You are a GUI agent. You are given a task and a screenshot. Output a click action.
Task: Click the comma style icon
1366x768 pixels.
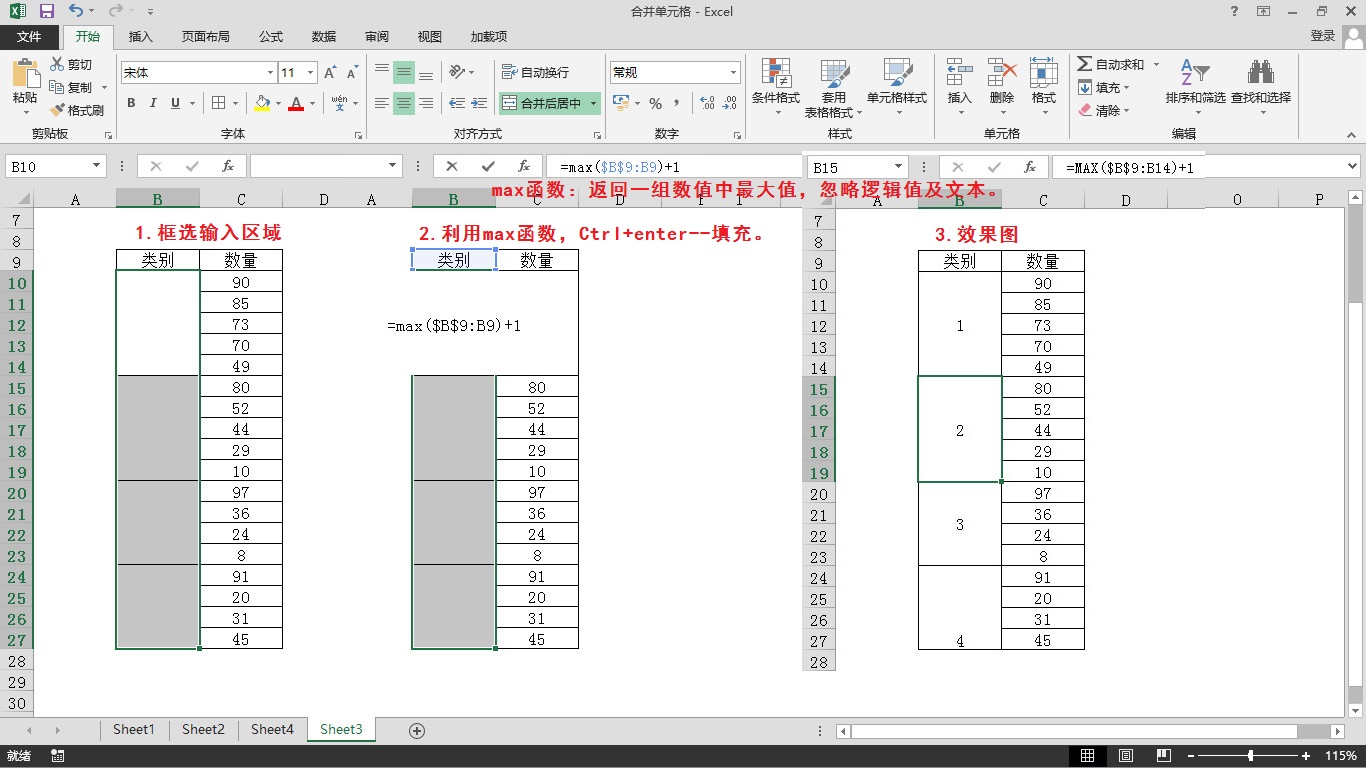pos(677,103)
